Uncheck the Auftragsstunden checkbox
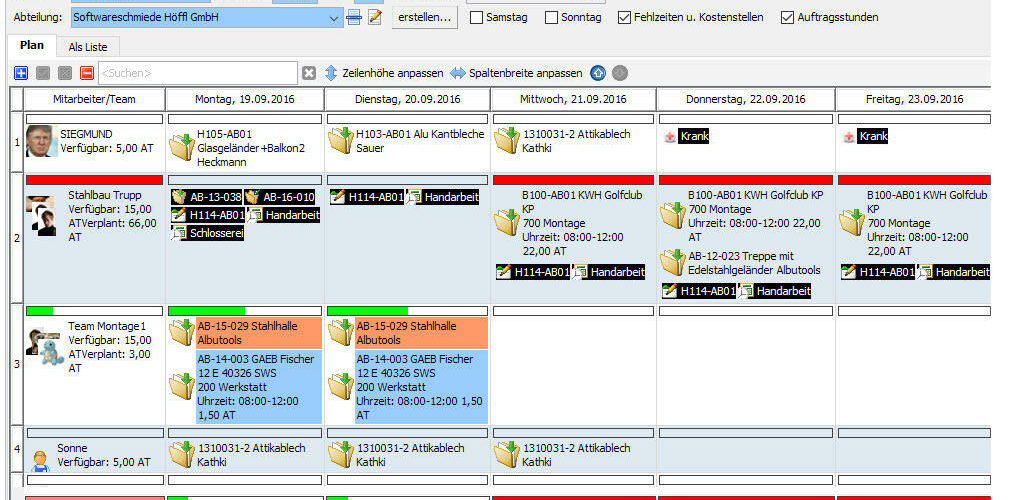 coord(788,18)
